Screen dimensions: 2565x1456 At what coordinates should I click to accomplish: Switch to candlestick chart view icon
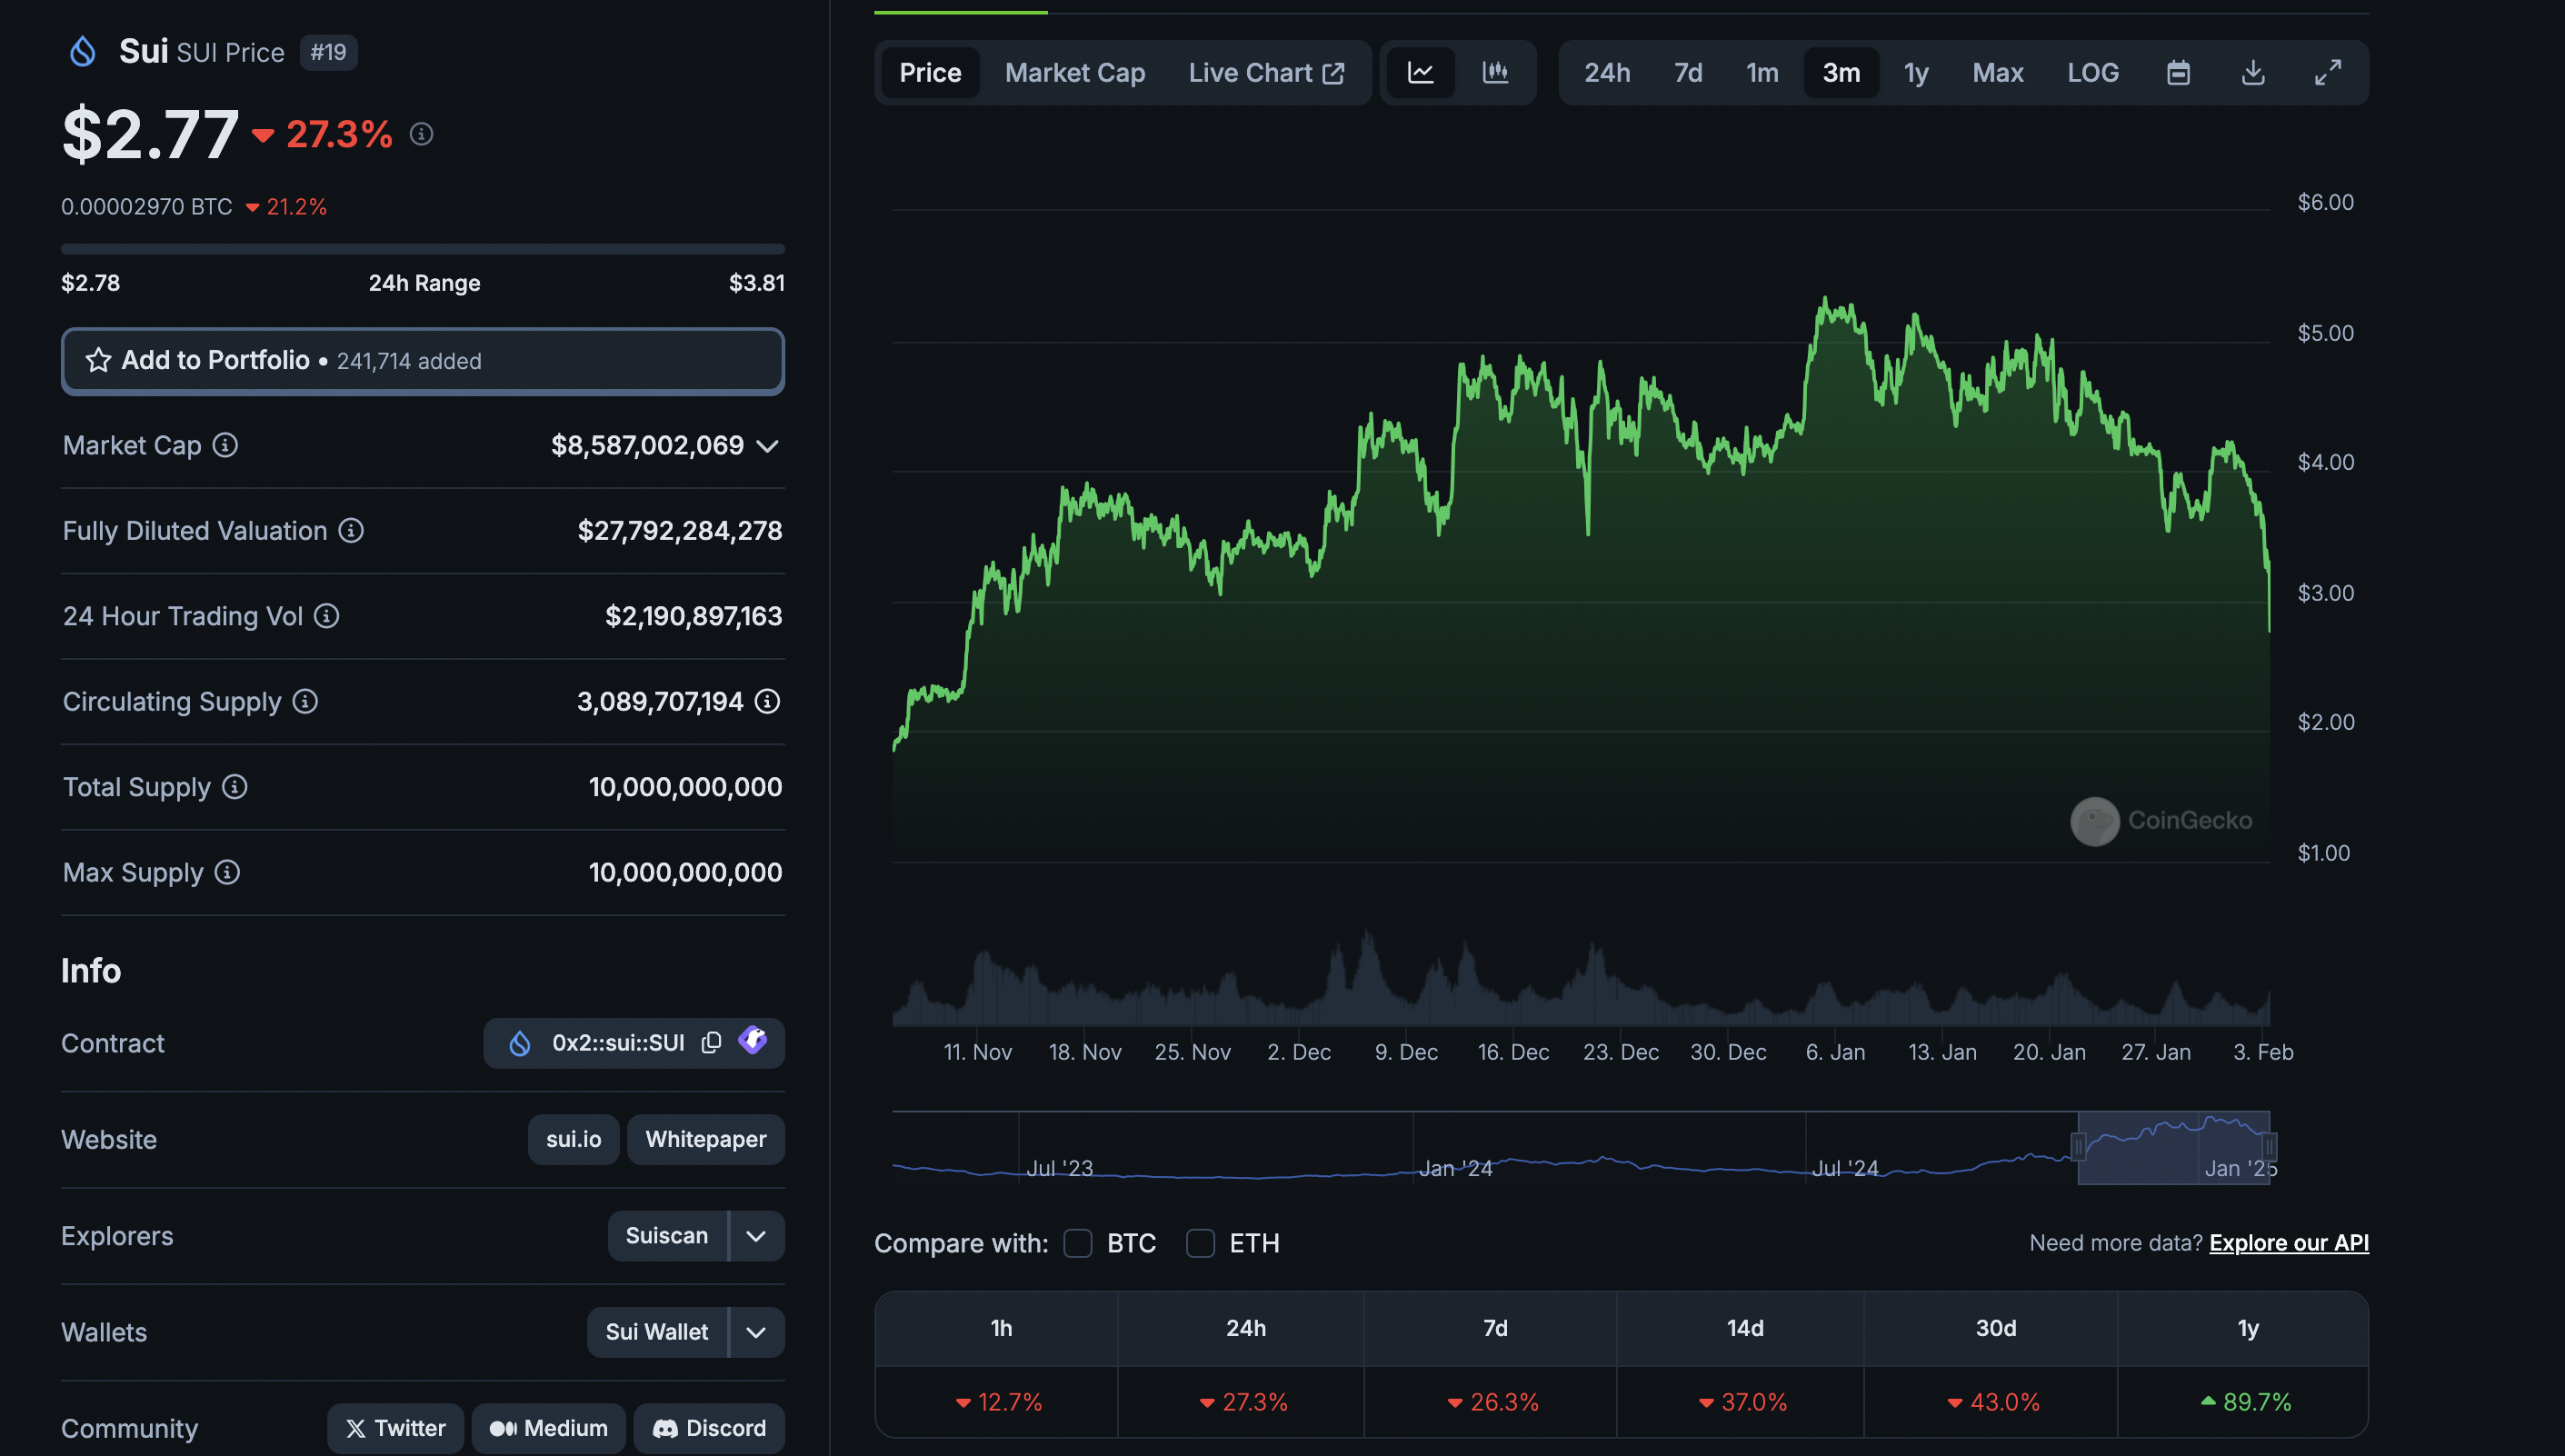coord(1495,72)
